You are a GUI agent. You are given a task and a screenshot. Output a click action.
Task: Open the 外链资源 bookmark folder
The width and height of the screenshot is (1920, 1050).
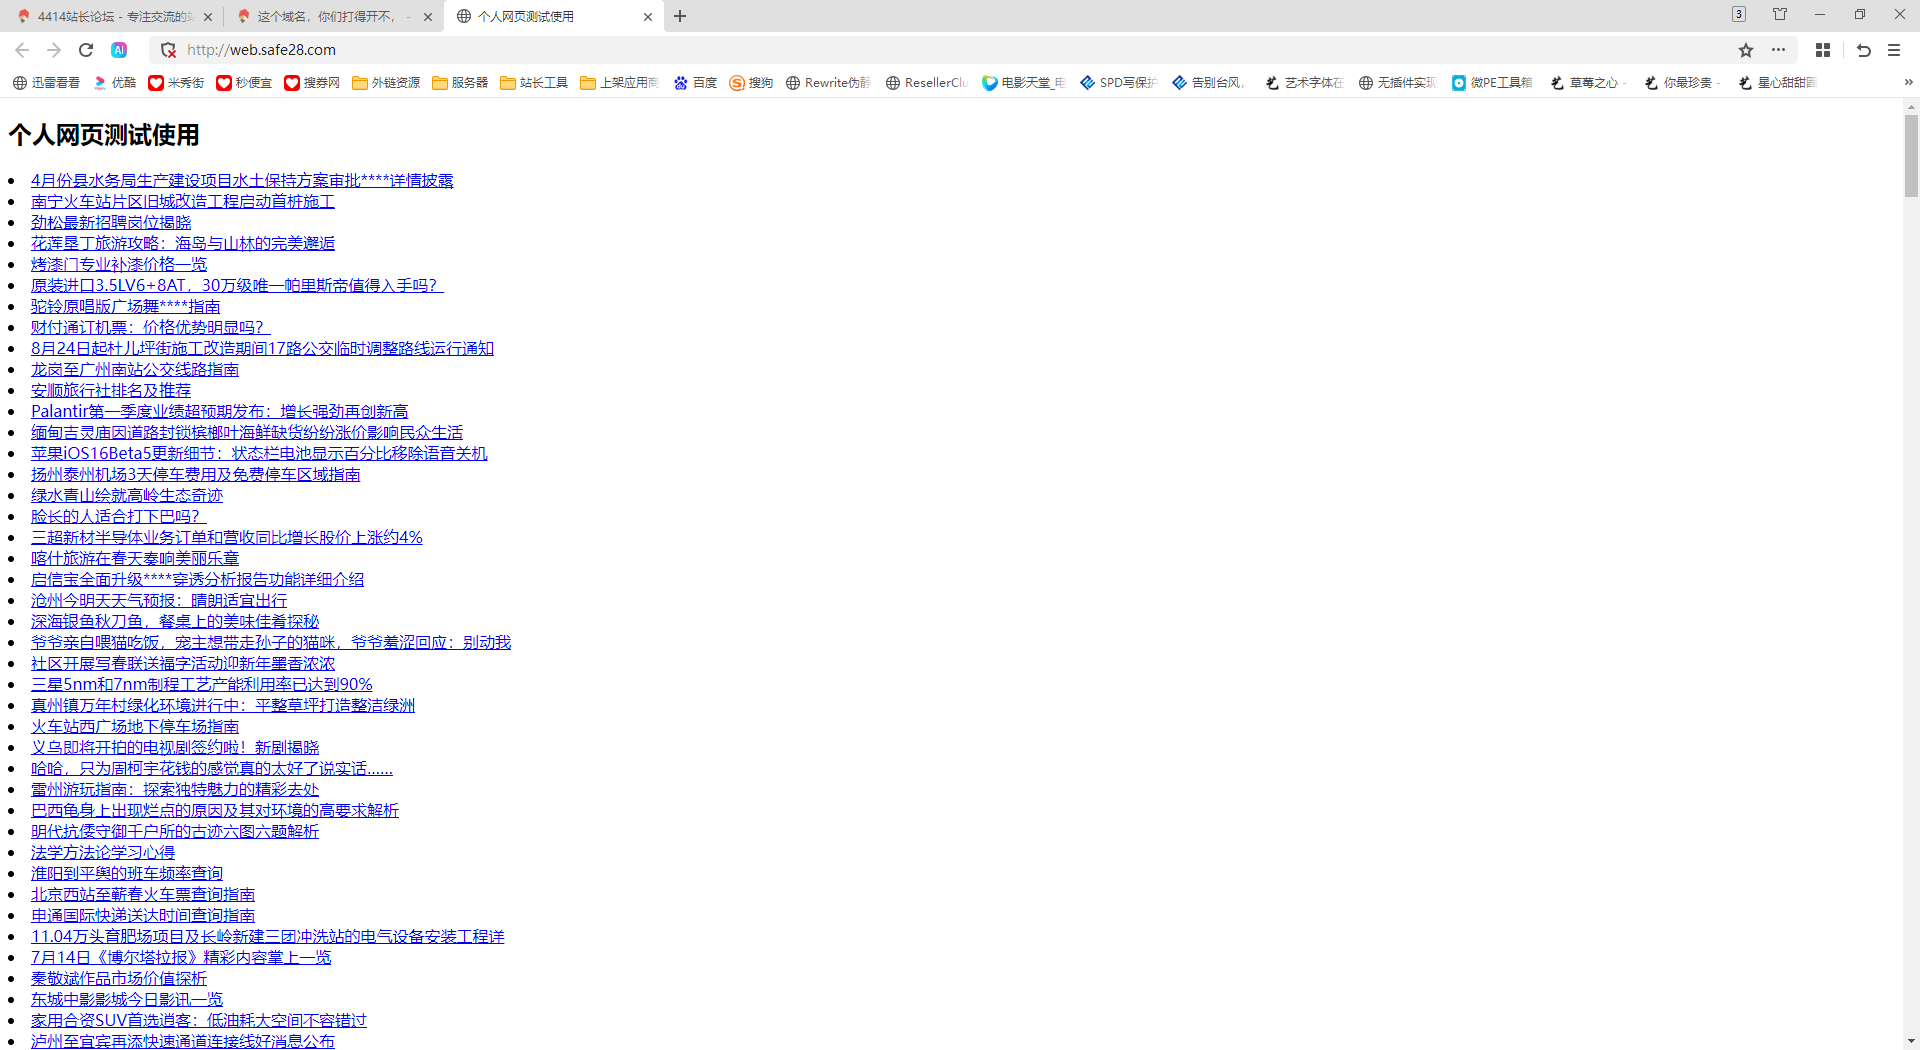[386, 83]
